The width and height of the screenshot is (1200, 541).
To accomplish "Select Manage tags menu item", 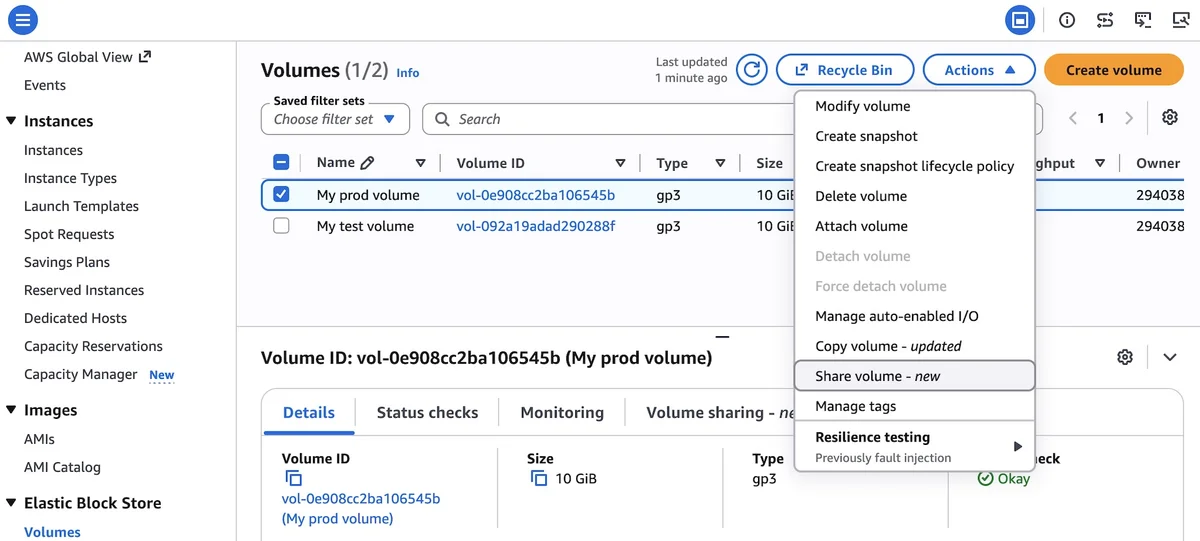I will click(914, 406).
